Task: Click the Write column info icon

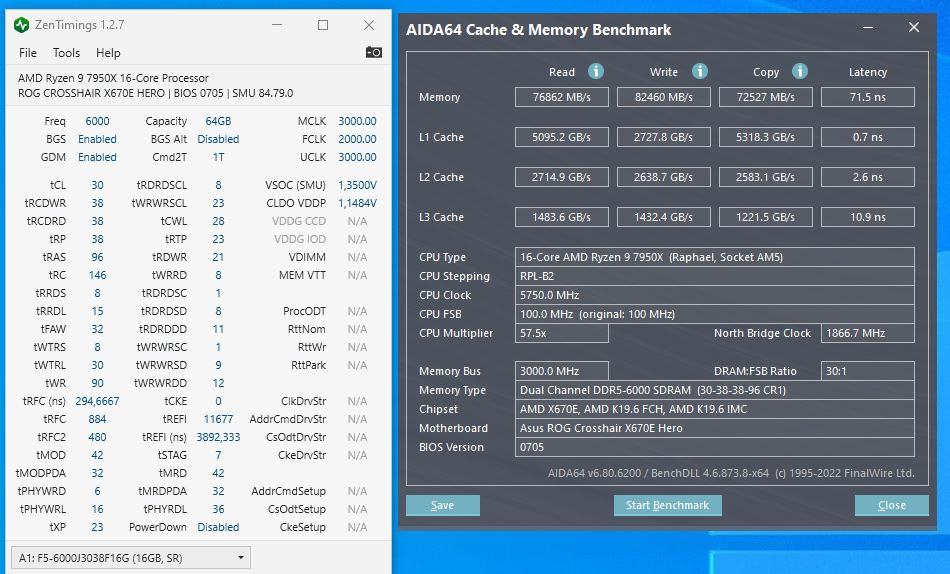Action: 700,72
